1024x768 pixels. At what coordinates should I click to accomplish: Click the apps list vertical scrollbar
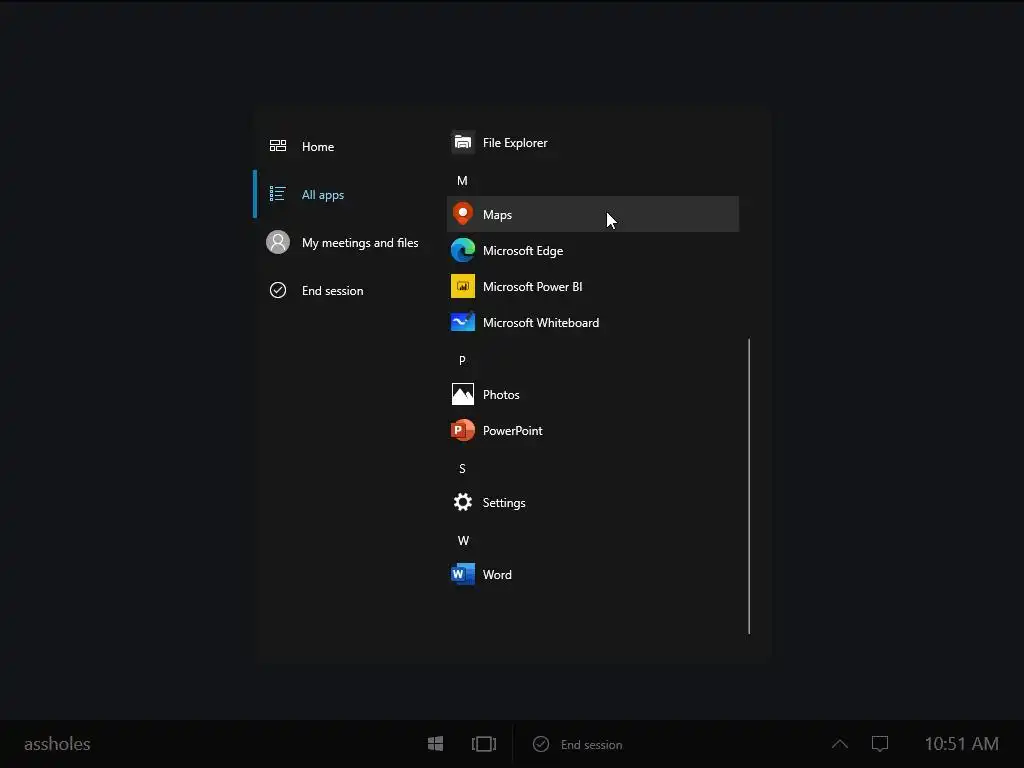(x=749, y=486)
